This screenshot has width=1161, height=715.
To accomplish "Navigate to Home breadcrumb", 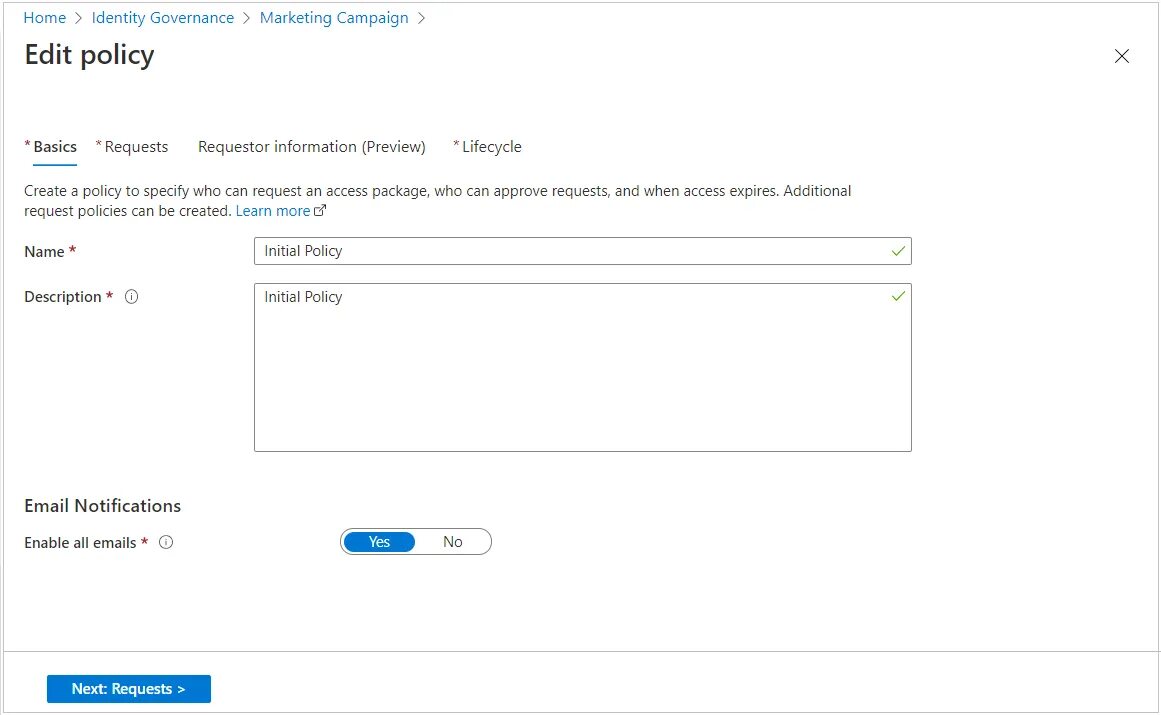I will click(44, 18).
